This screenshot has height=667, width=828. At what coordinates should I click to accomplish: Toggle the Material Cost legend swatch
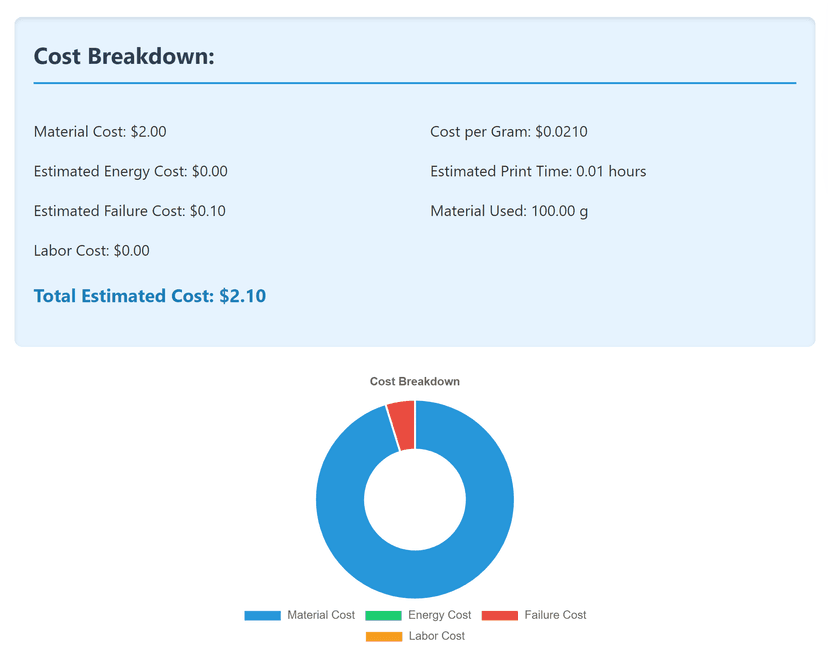[x=262, y=615]
